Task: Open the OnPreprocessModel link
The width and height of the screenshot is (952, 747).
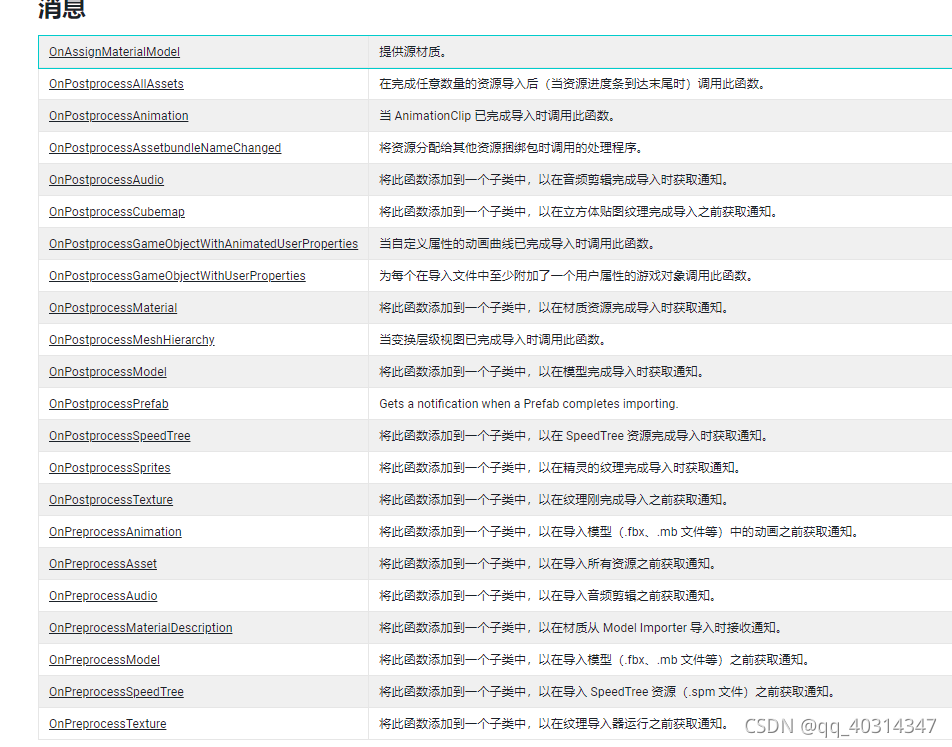Action: (104, 660)
